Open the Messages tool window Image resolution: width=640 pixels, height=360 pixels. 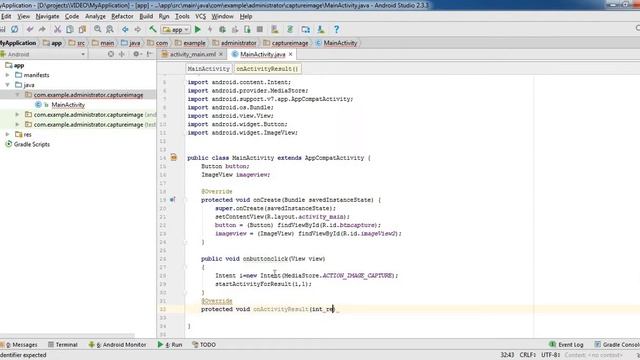[19, 345]
